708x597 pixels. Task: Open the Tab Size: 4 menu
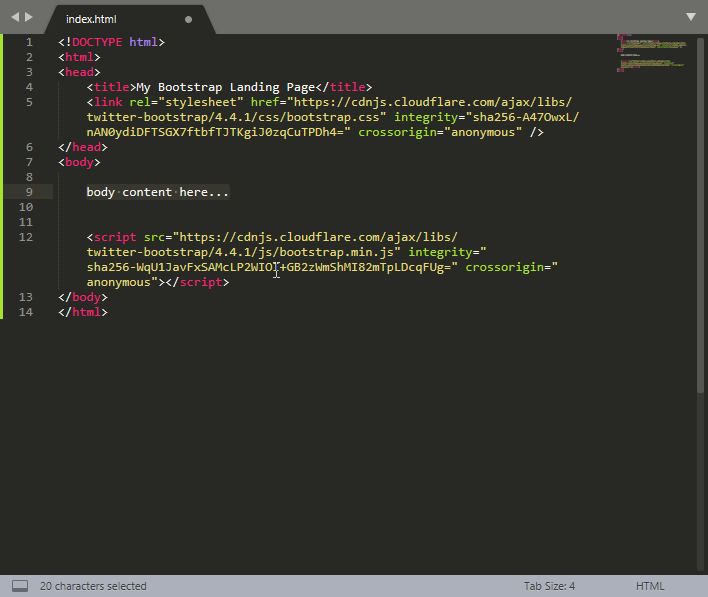549,586
